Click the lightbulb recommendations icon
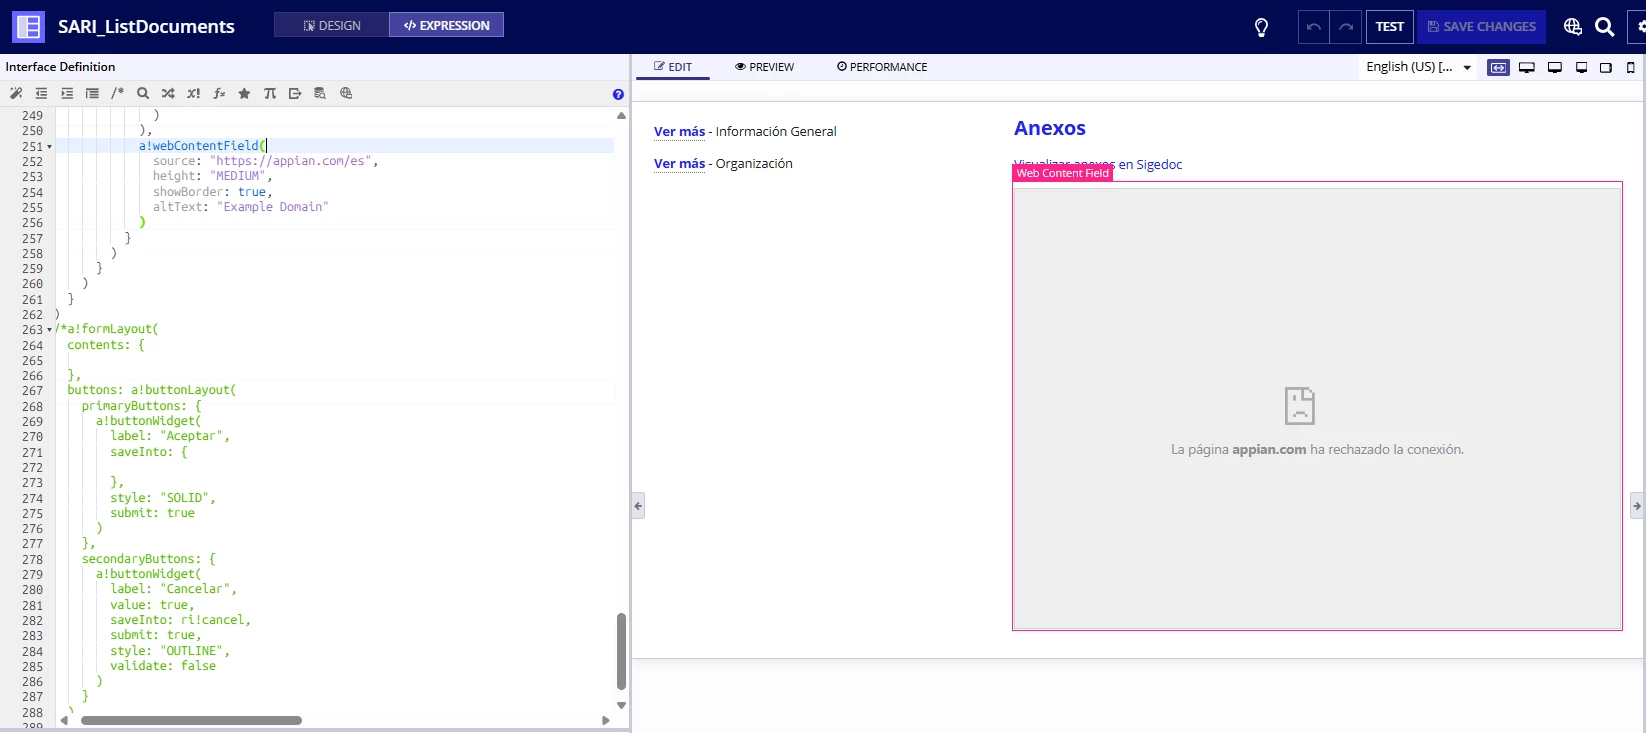Screen dimensions: 1646x733 point(1262,27)
